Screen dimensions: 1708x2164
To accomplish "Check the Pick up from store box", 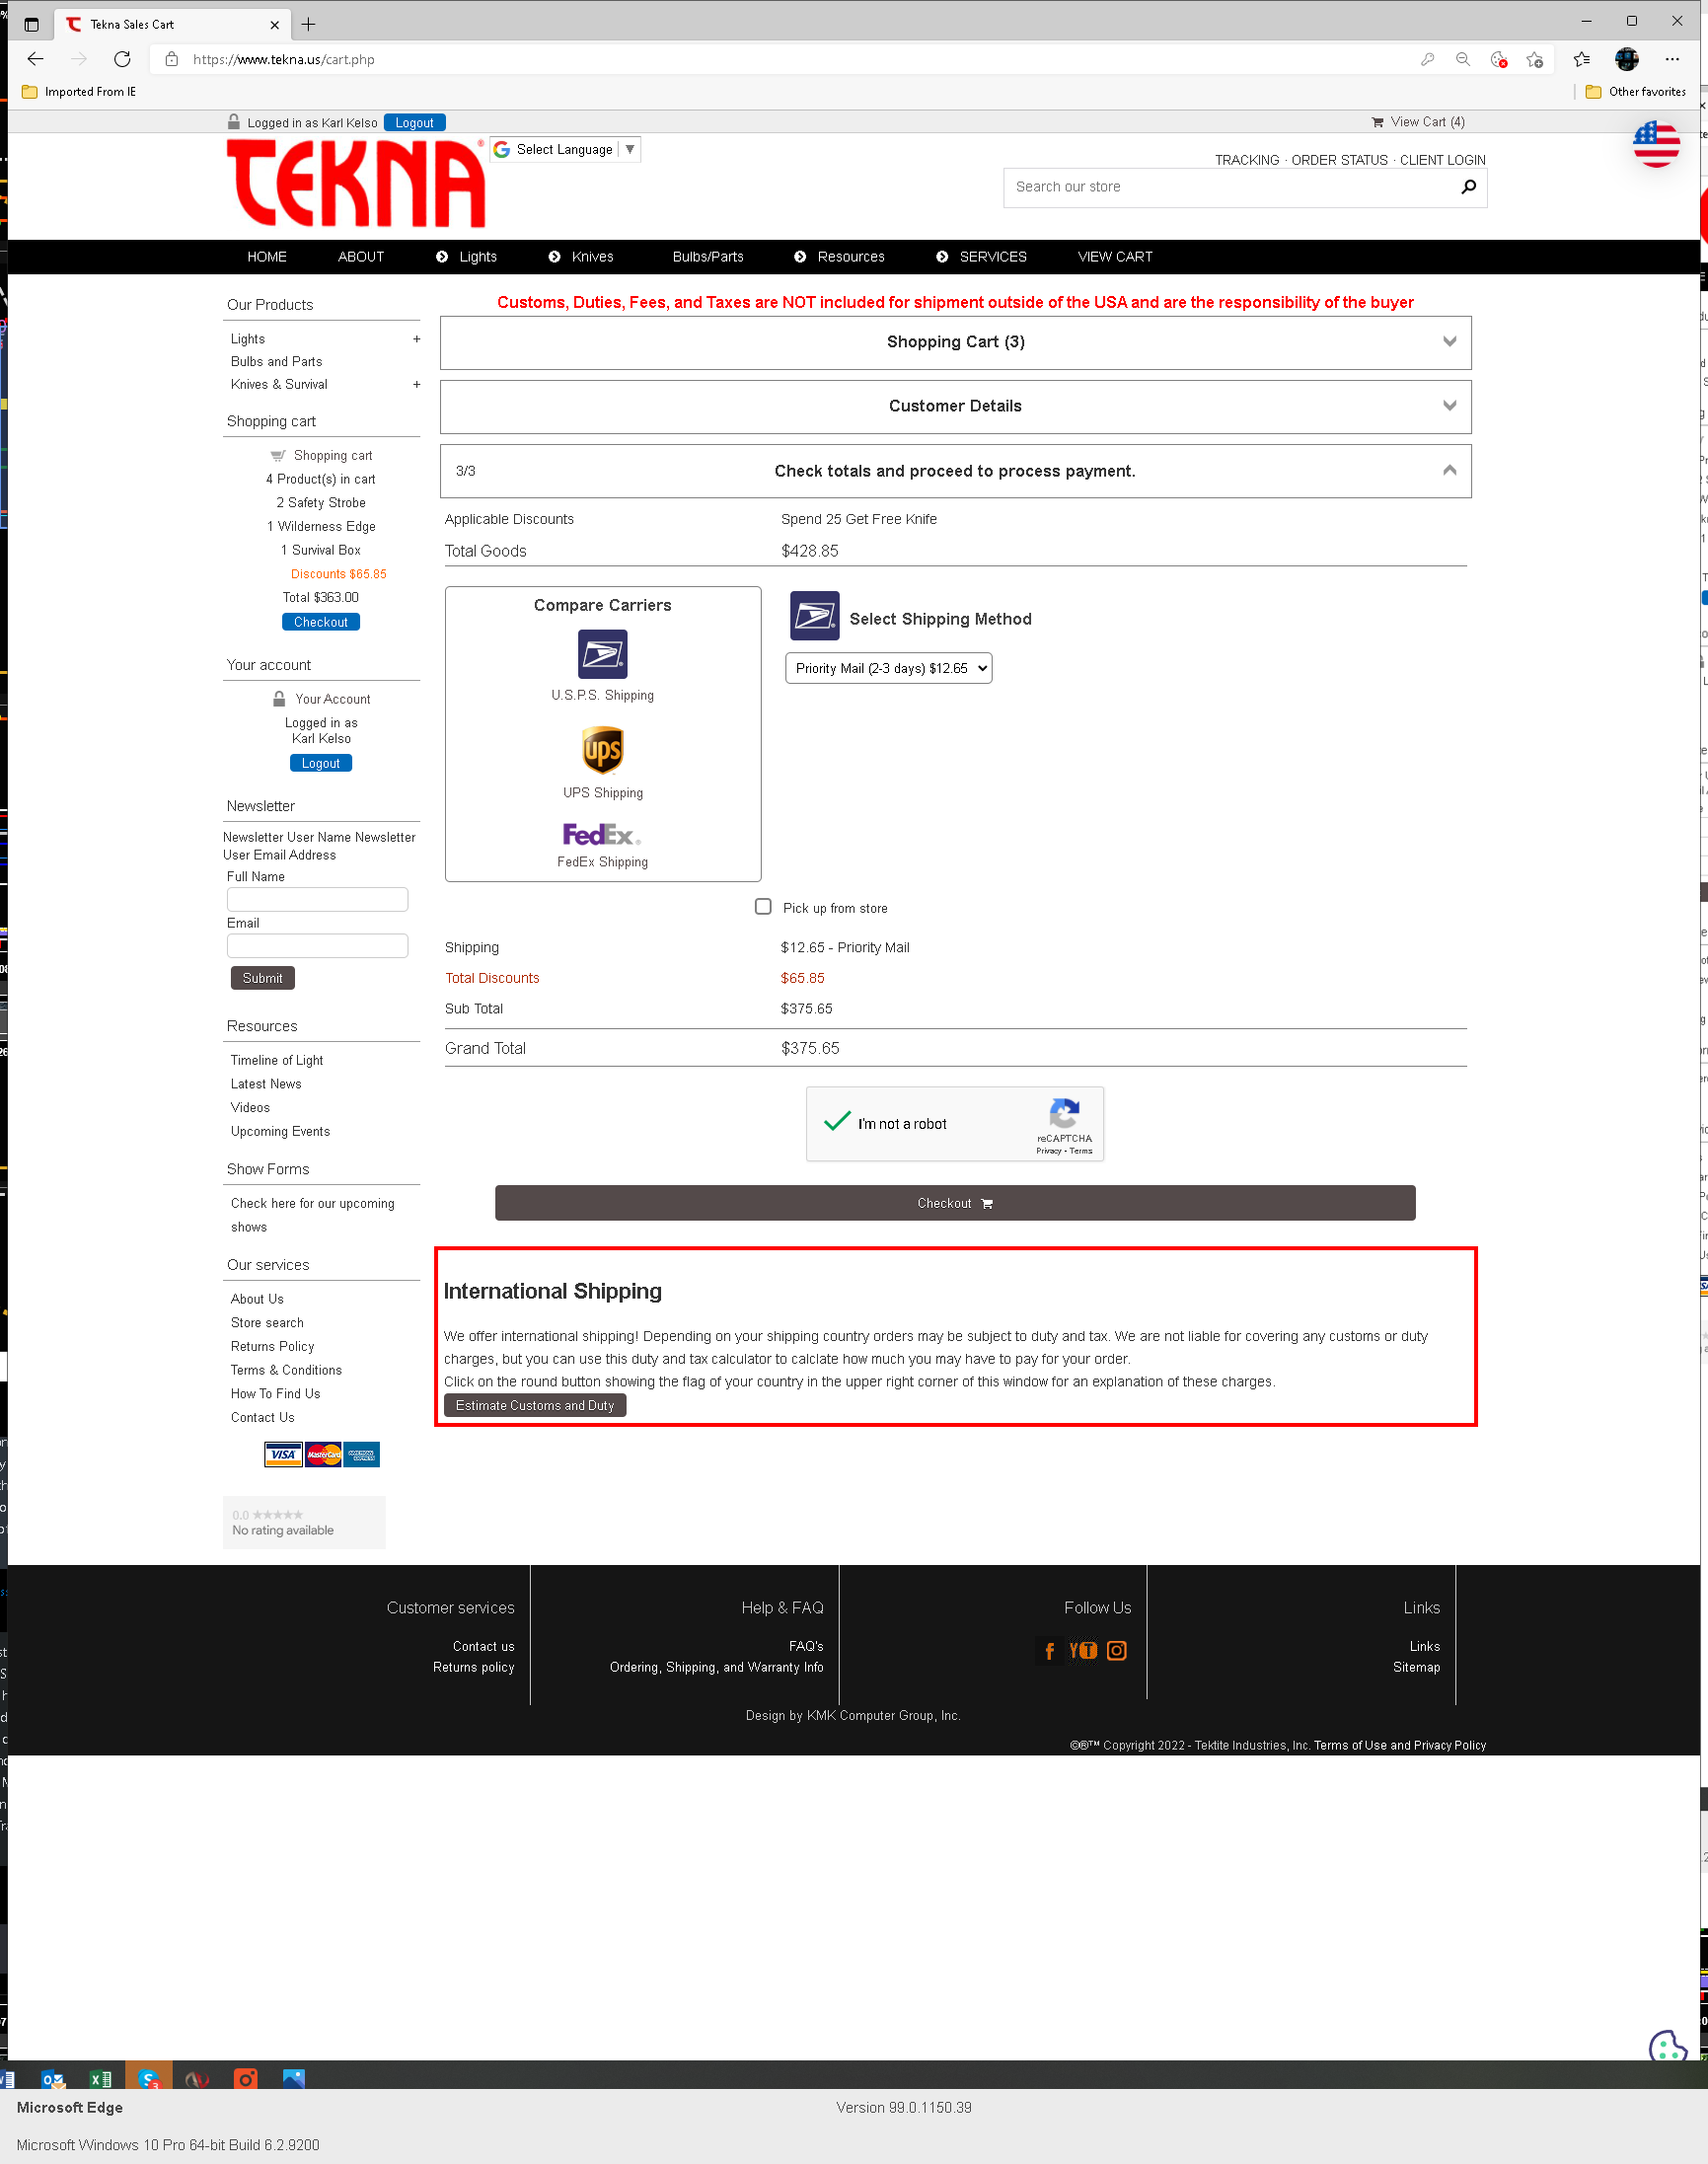I will (763, 907).
